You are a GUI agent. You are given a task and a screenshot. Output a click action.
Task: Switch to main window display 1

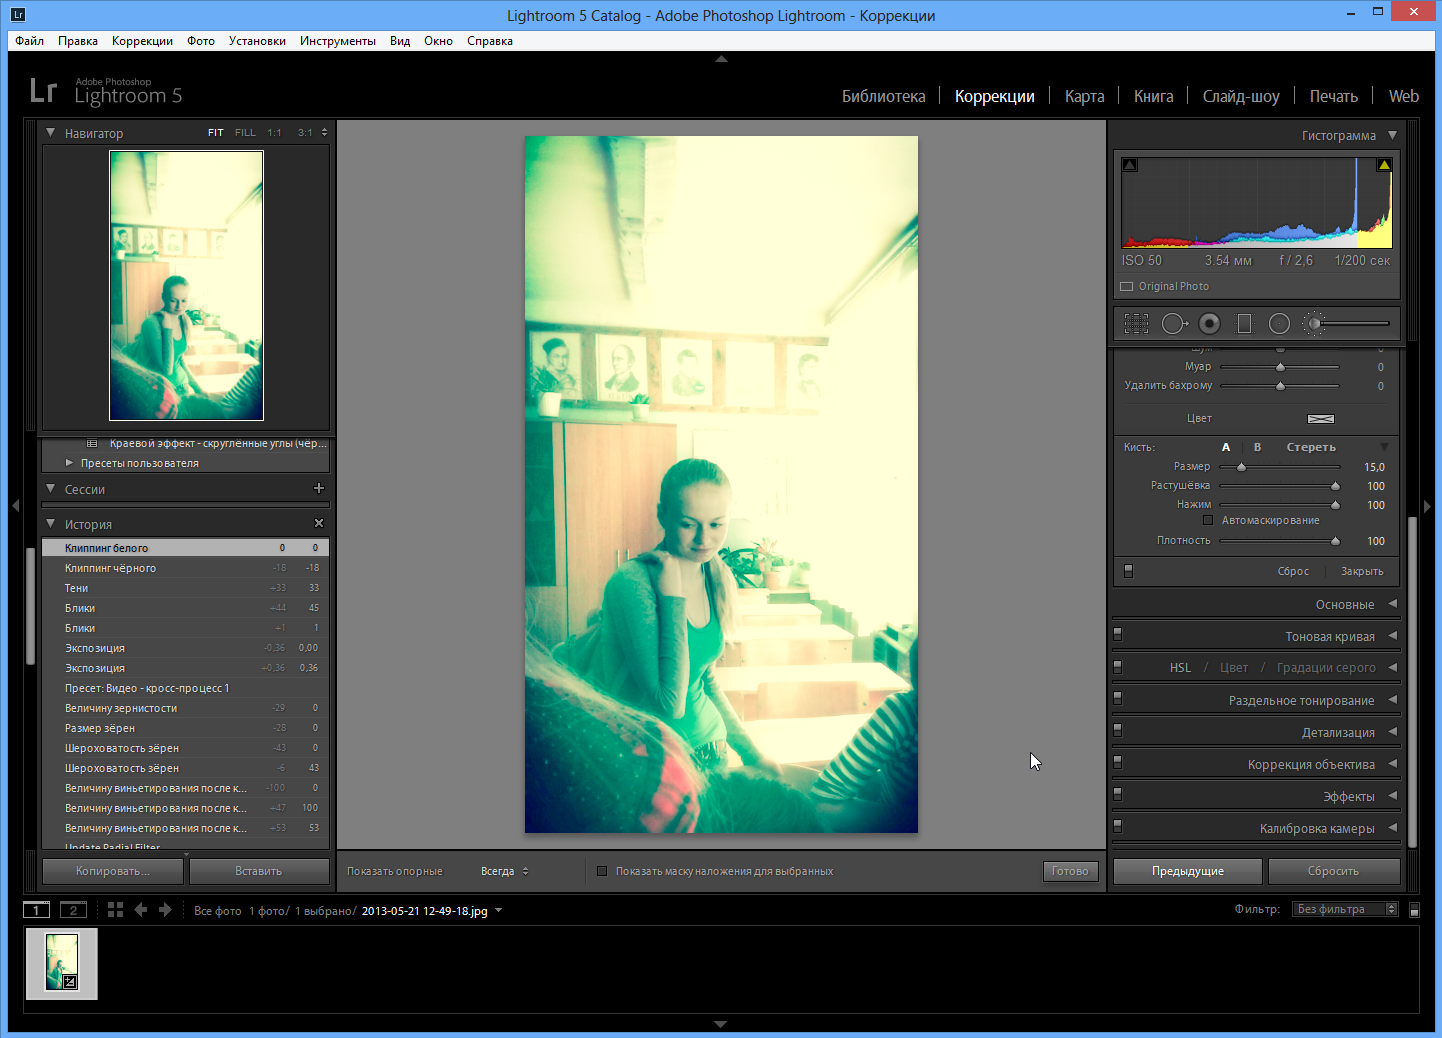point(37,910)
